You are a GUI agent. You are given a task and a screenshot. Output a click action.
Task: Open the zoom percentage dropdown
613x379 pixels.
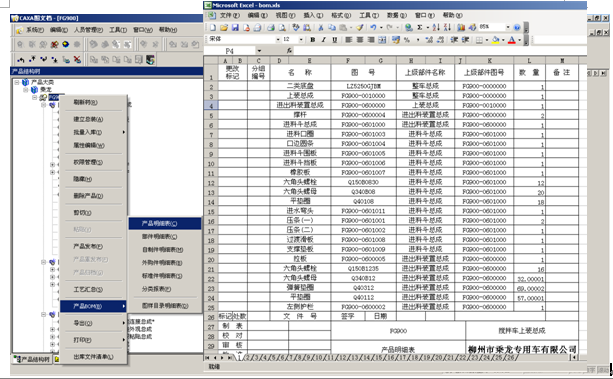(508, 27)
